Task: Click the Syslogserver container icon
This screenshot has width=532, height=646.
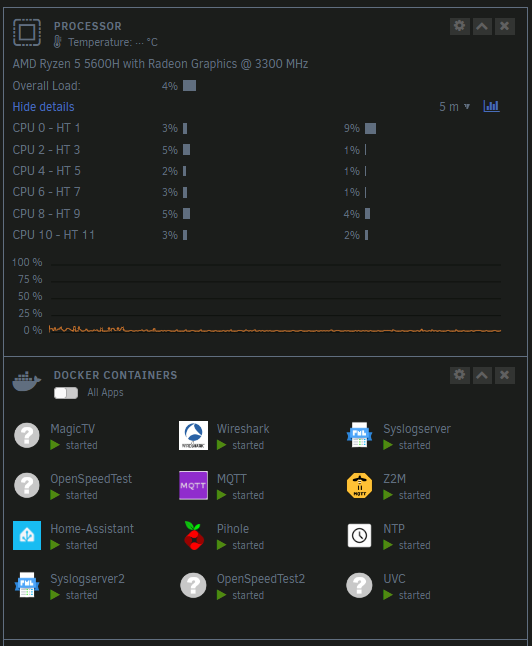Action: pos(359,435)
